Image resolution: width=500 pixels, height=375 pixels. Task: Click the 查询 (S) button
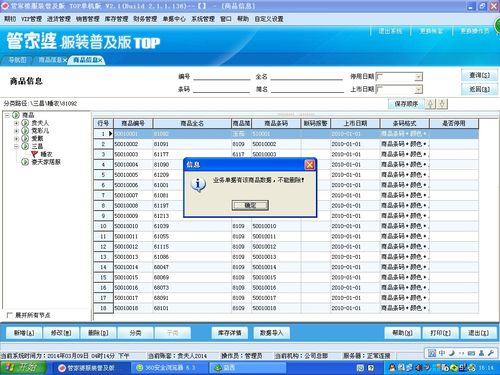pyautogui.click(x=479, y=75)
